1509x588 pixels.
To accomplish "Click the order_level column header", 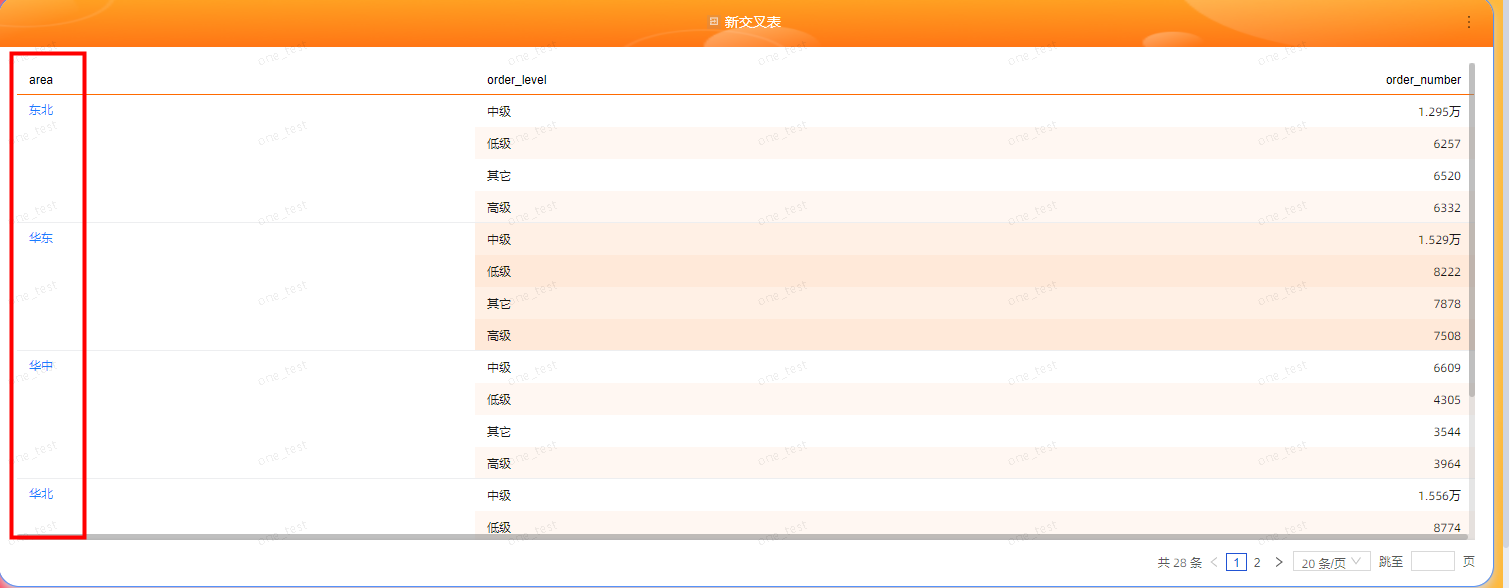I will pos(516,79).
